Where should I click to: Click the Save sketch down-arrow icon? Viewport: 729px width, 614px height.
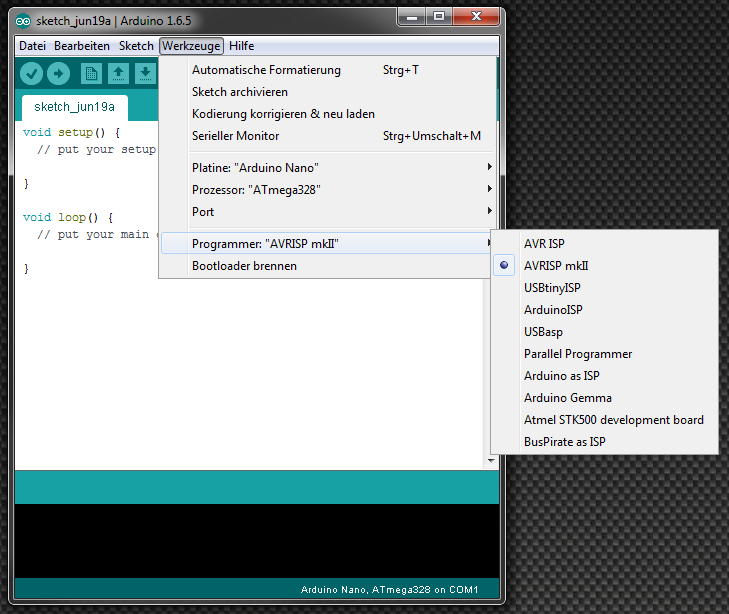point(145,73)
